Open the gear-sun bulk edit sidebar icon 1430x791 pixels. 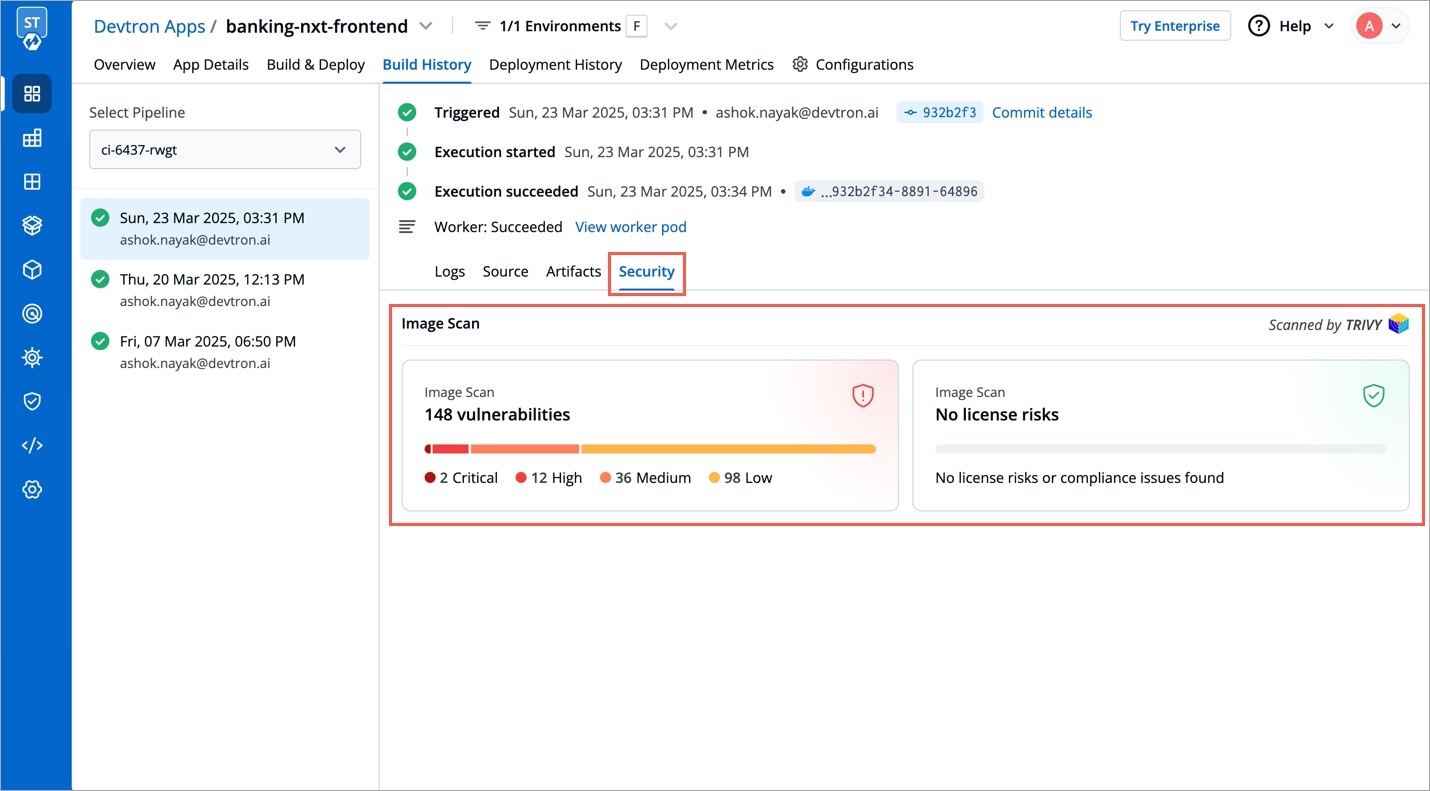tap(32, 357)
